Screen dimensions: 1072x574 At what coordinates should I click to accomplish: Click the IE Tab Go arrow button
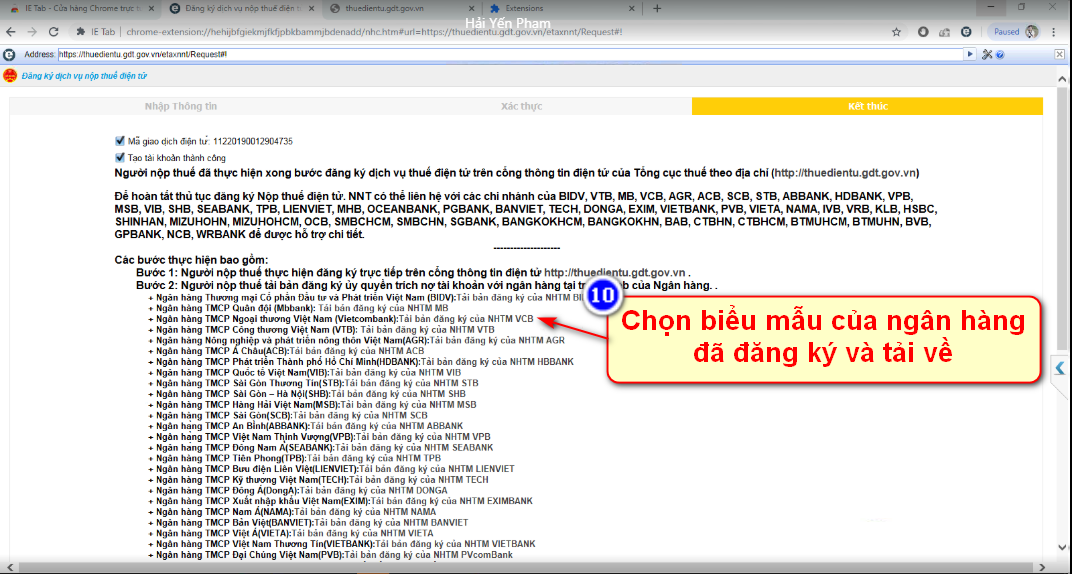point(969,54)
